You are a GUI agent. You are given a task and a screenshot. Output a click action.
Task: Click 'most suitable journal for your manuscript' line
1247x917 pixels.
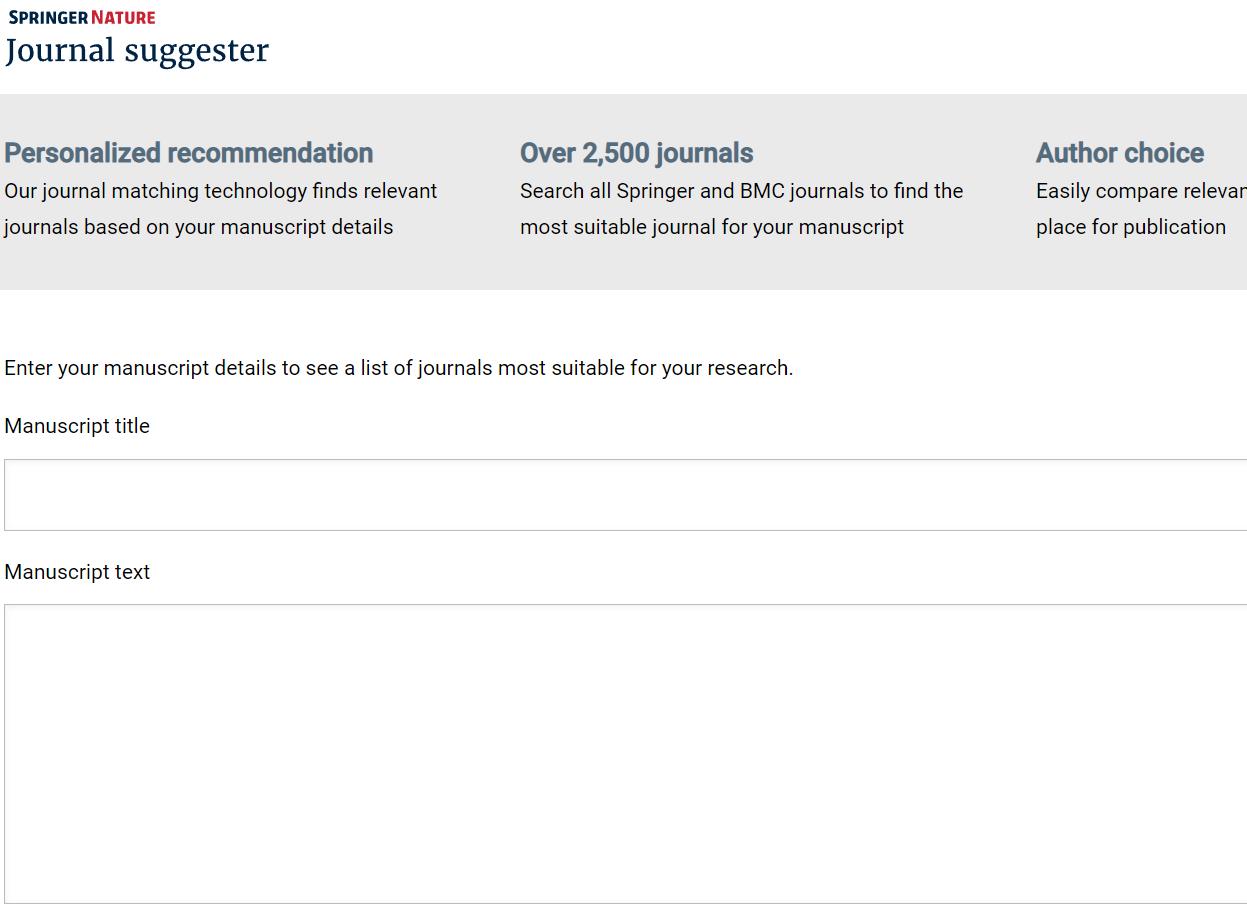point(711,227)
